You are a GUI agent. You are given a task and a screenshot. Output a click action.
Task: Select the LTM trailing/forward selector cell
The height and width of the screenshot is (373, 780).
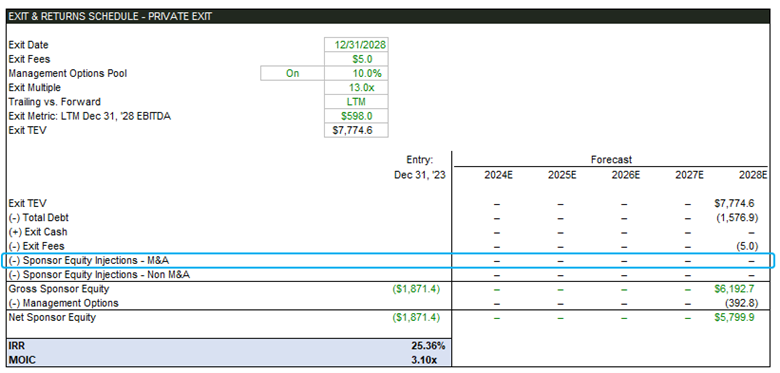[x=356, y=102]
